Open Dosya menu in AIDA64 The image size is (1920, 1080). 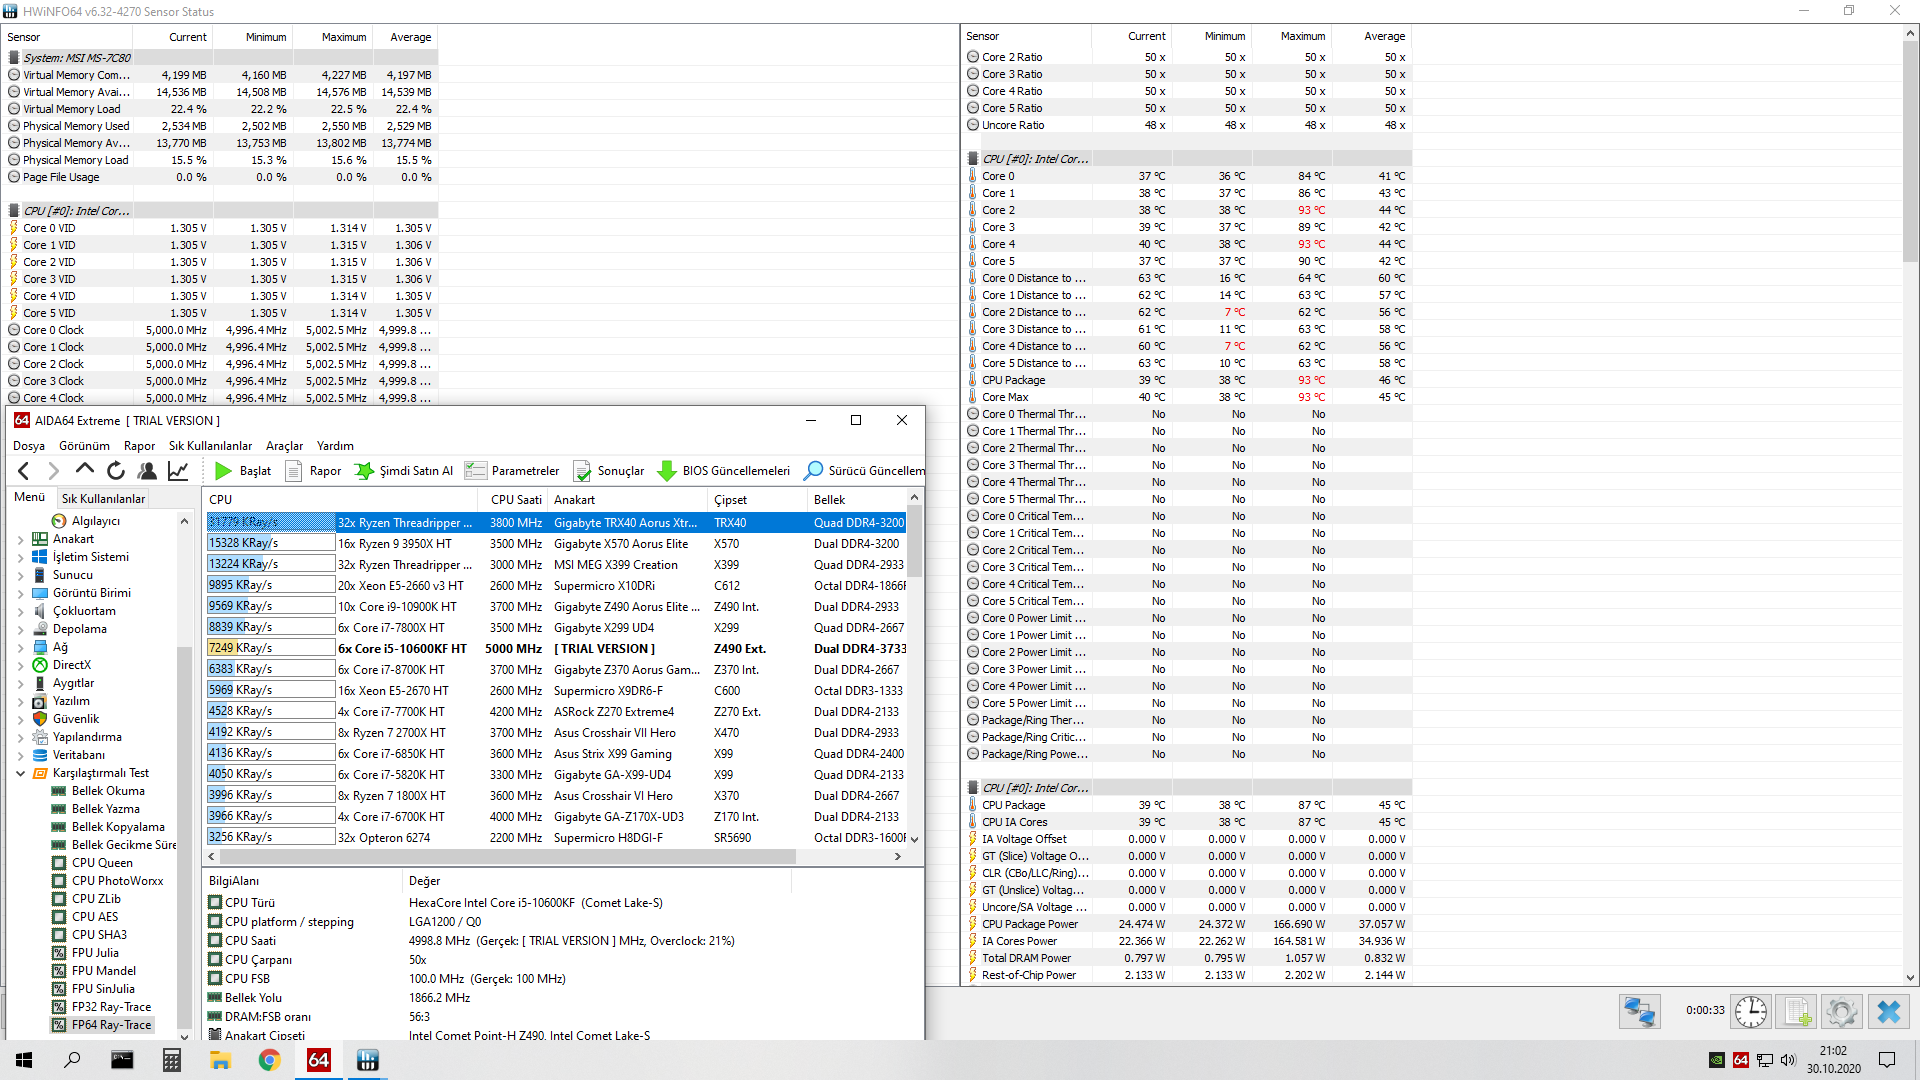[29, 446]
